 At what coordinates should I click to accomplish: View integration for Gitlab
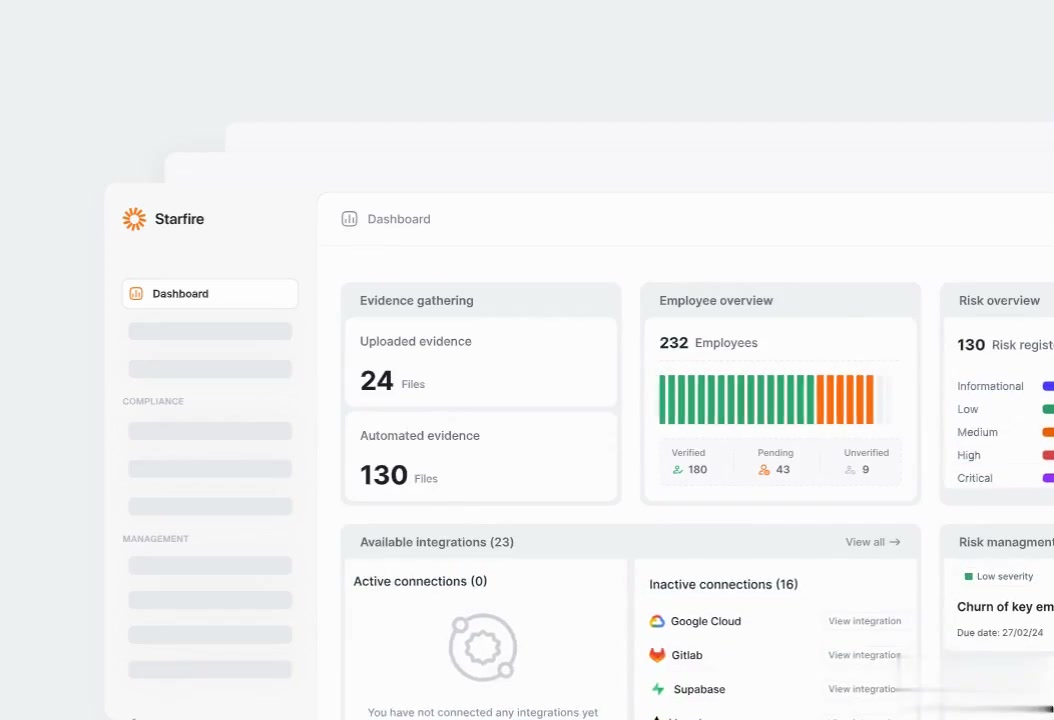864,655
